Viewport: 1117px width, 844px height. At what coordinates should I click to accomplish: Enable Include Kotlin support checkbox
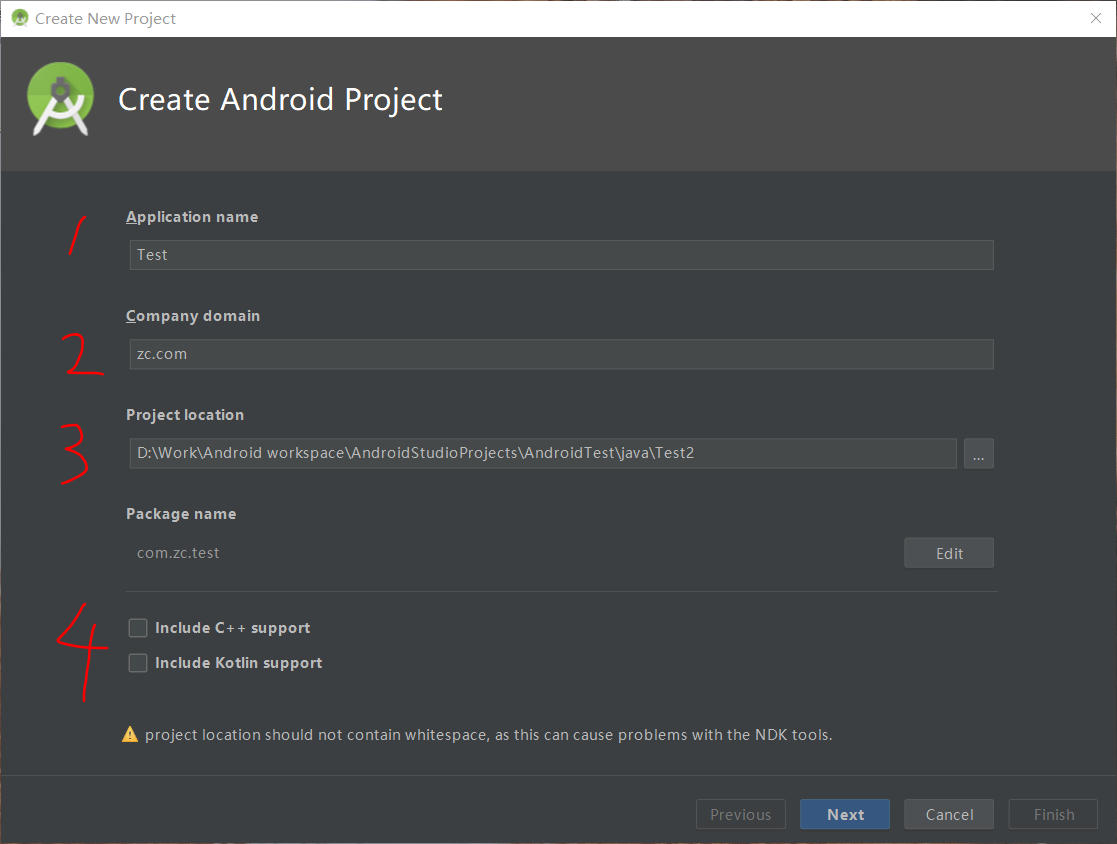138,662
